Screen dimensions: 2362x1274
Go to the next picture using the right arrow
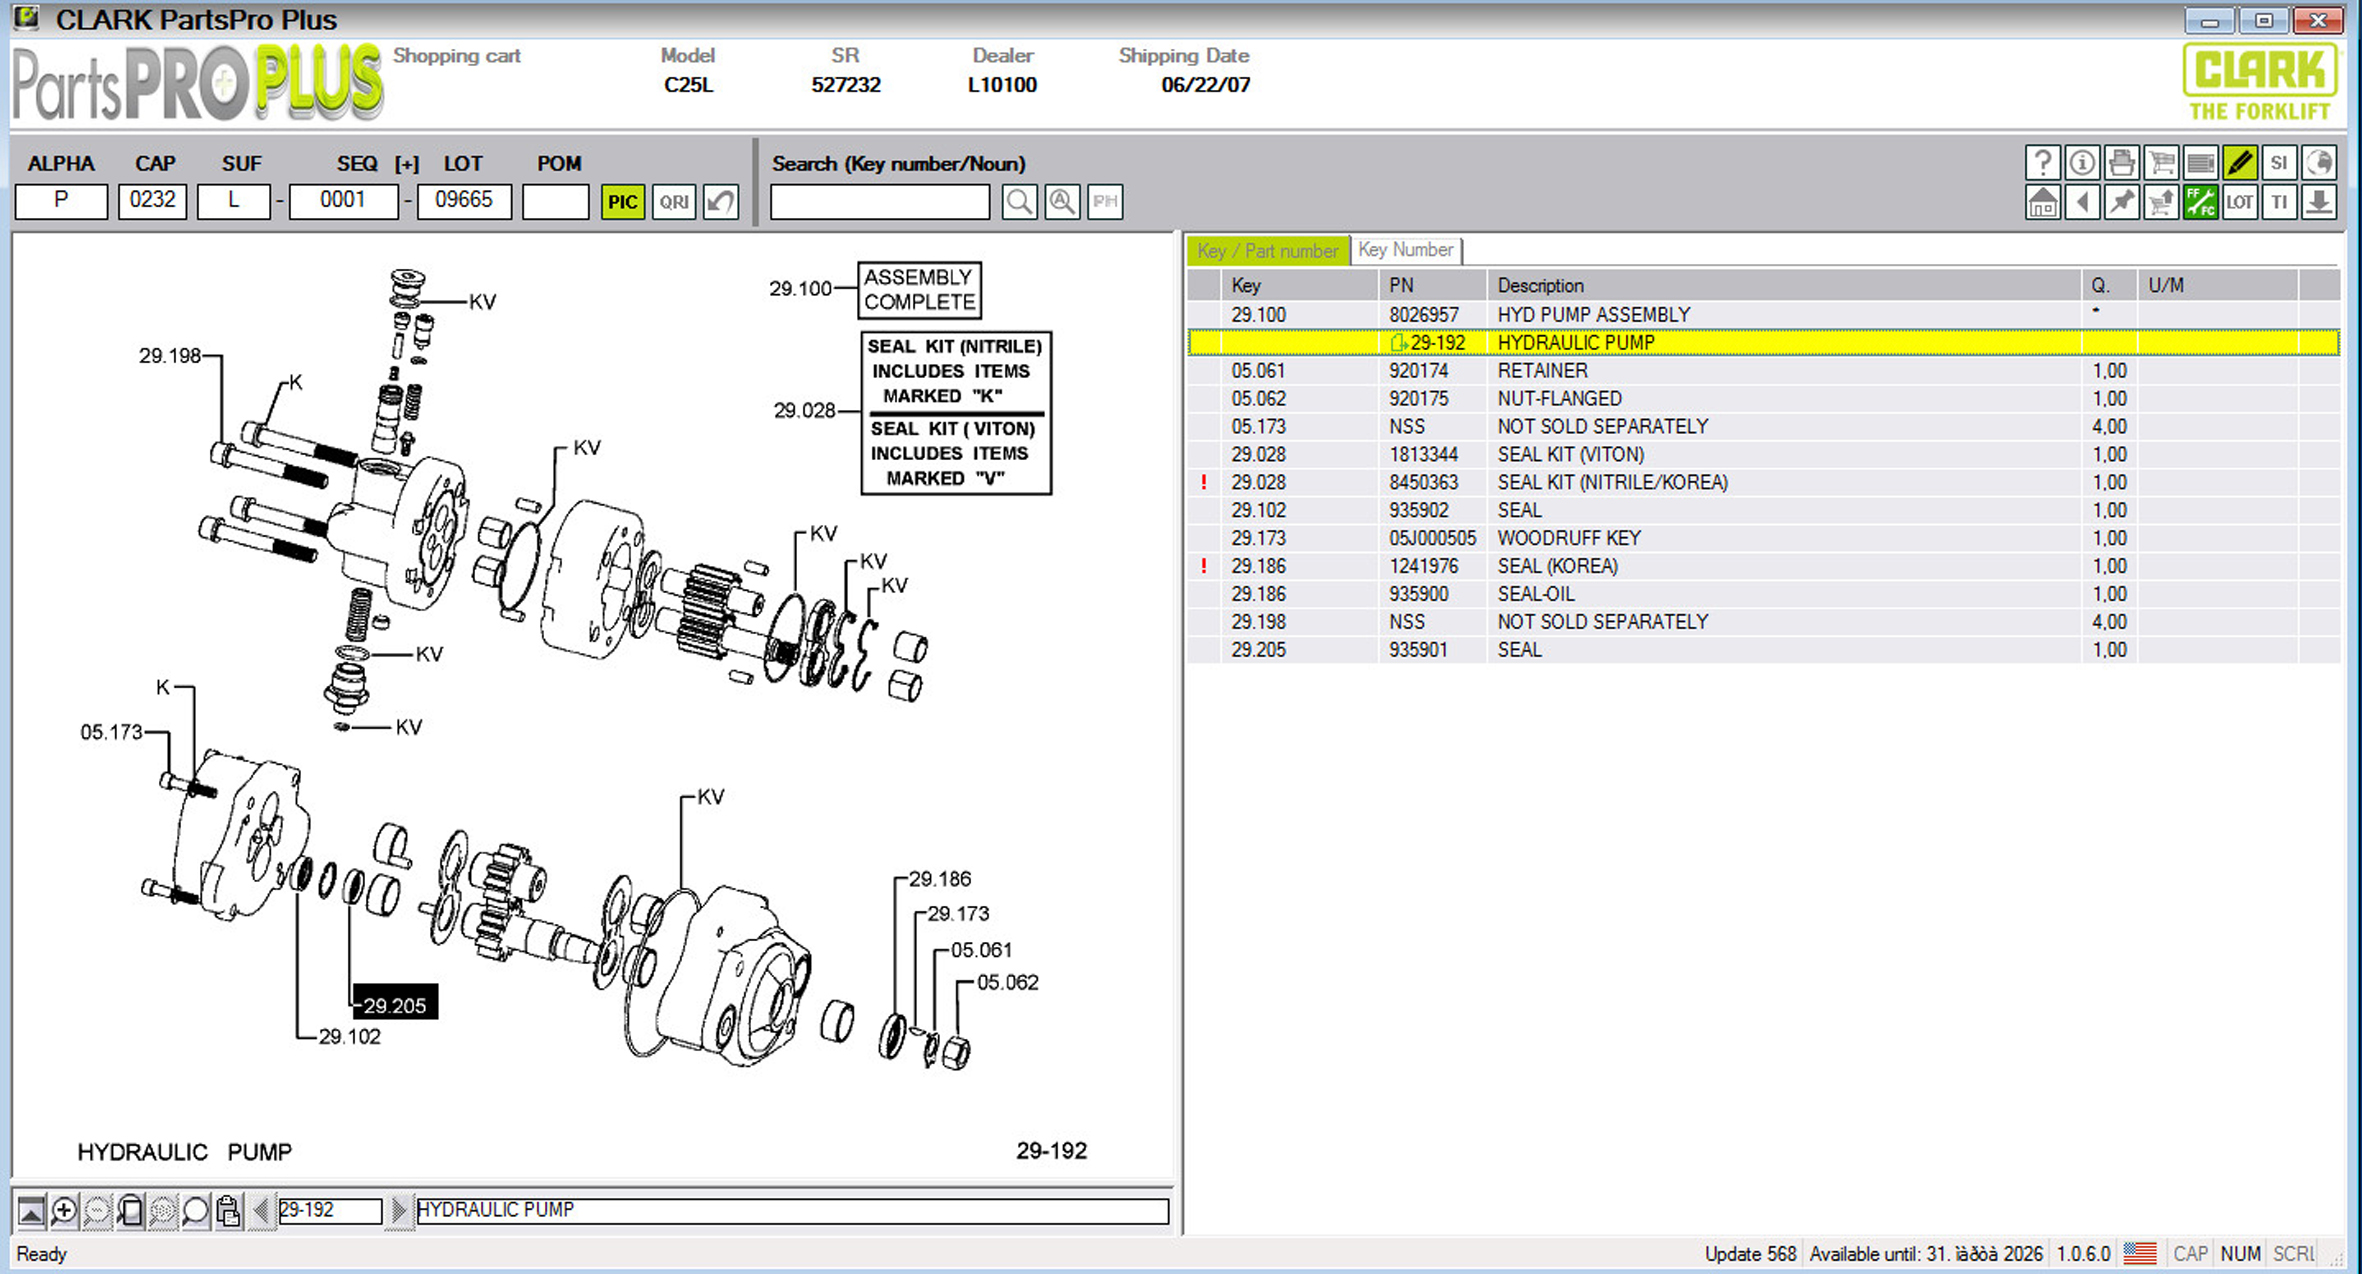point(399,1211)
